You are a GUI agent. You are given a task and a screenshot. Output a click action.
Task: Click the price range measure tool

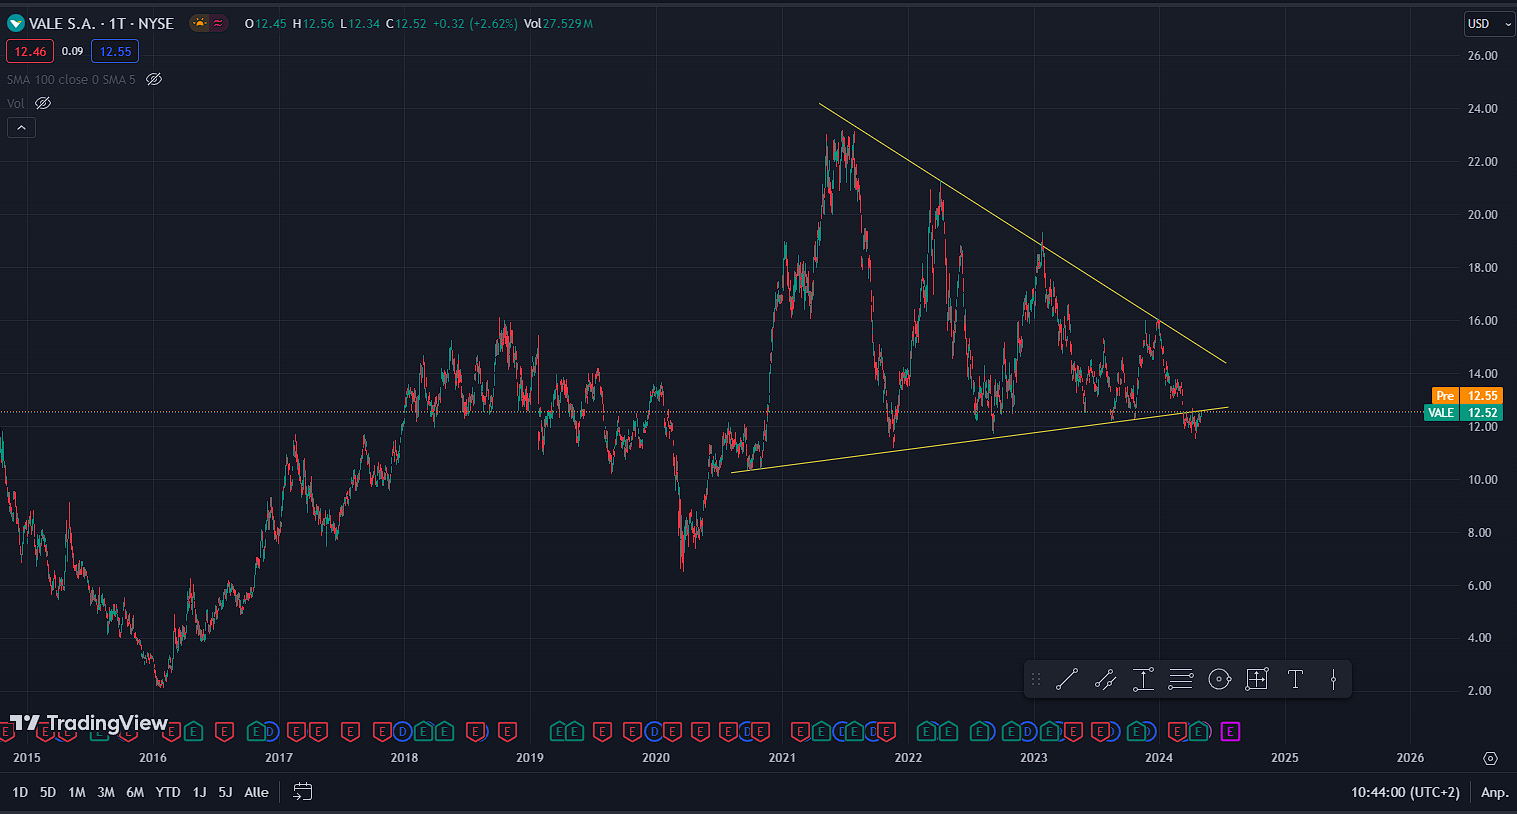(1143, 680)
